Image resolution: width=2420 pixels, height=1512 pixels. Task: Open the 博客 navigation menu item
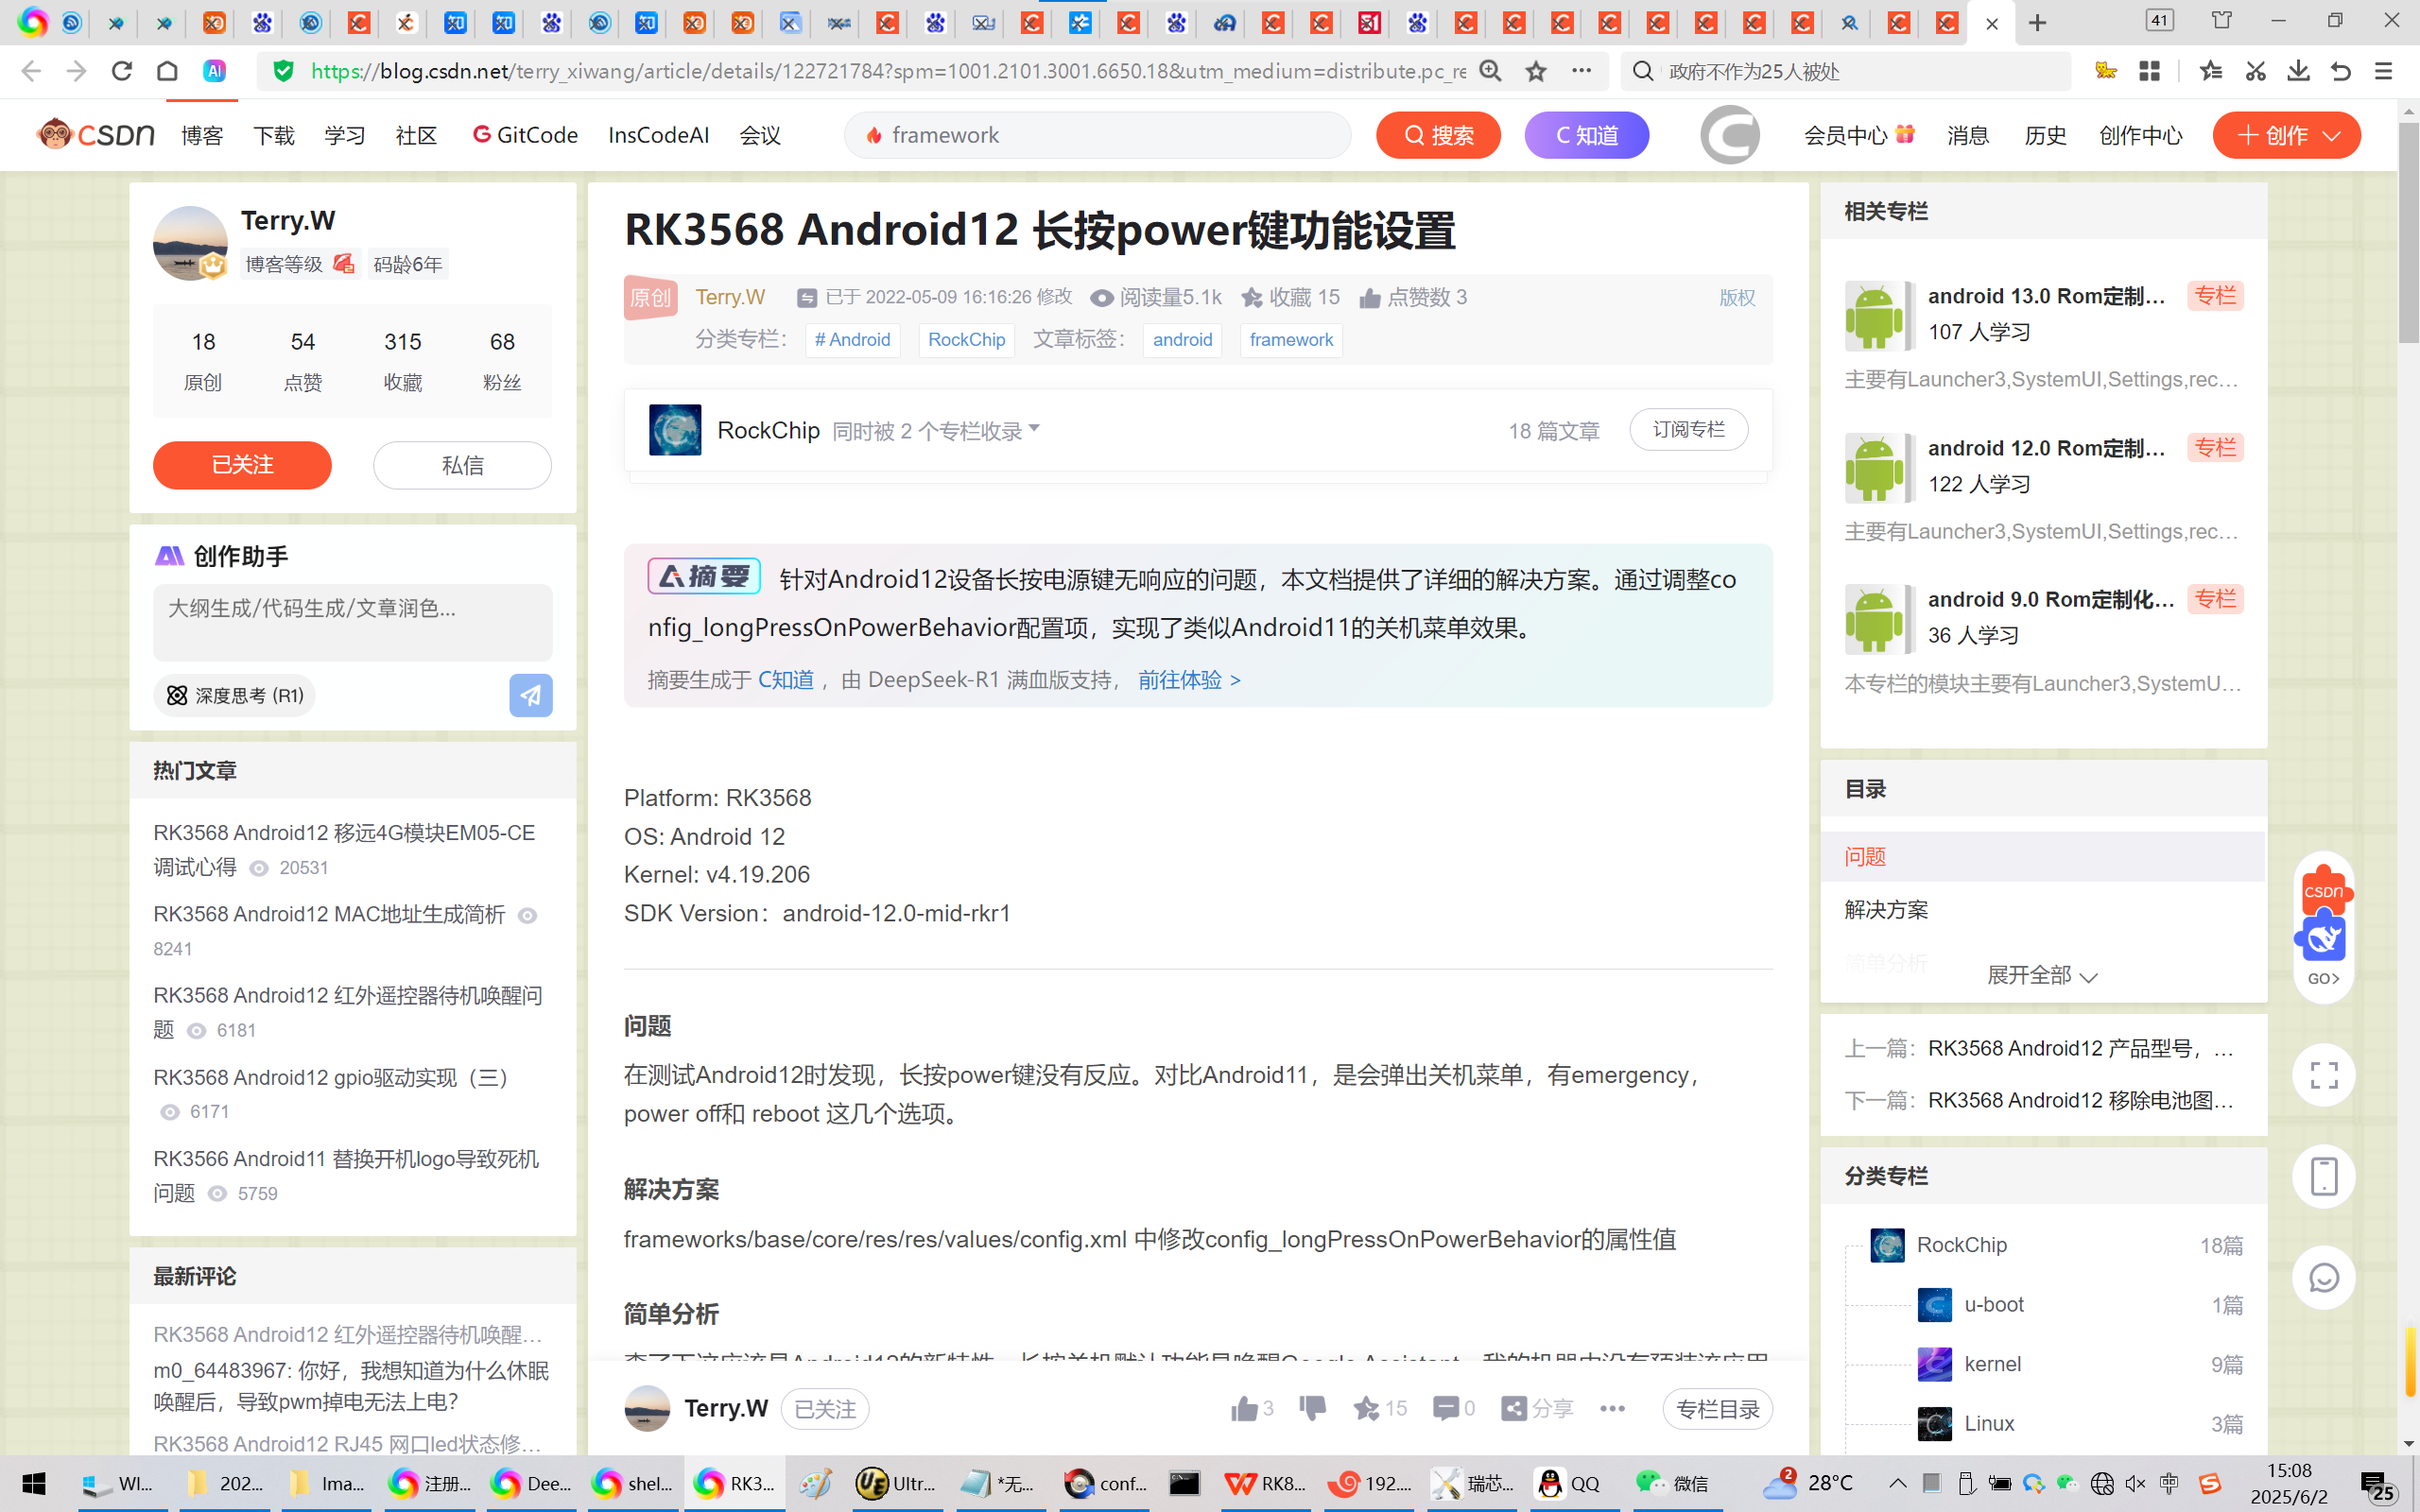point(202,135)
